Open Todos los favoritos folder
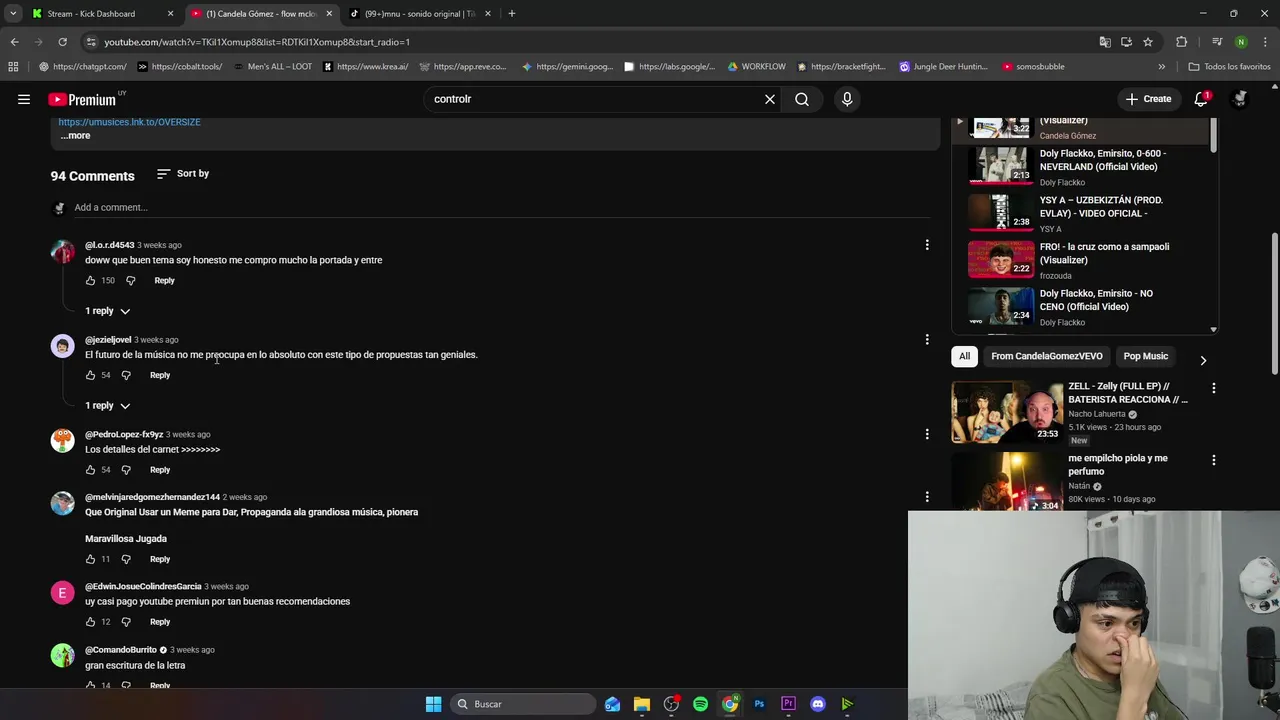This screenshot has height=720, width=1280. pos(1229,67)
